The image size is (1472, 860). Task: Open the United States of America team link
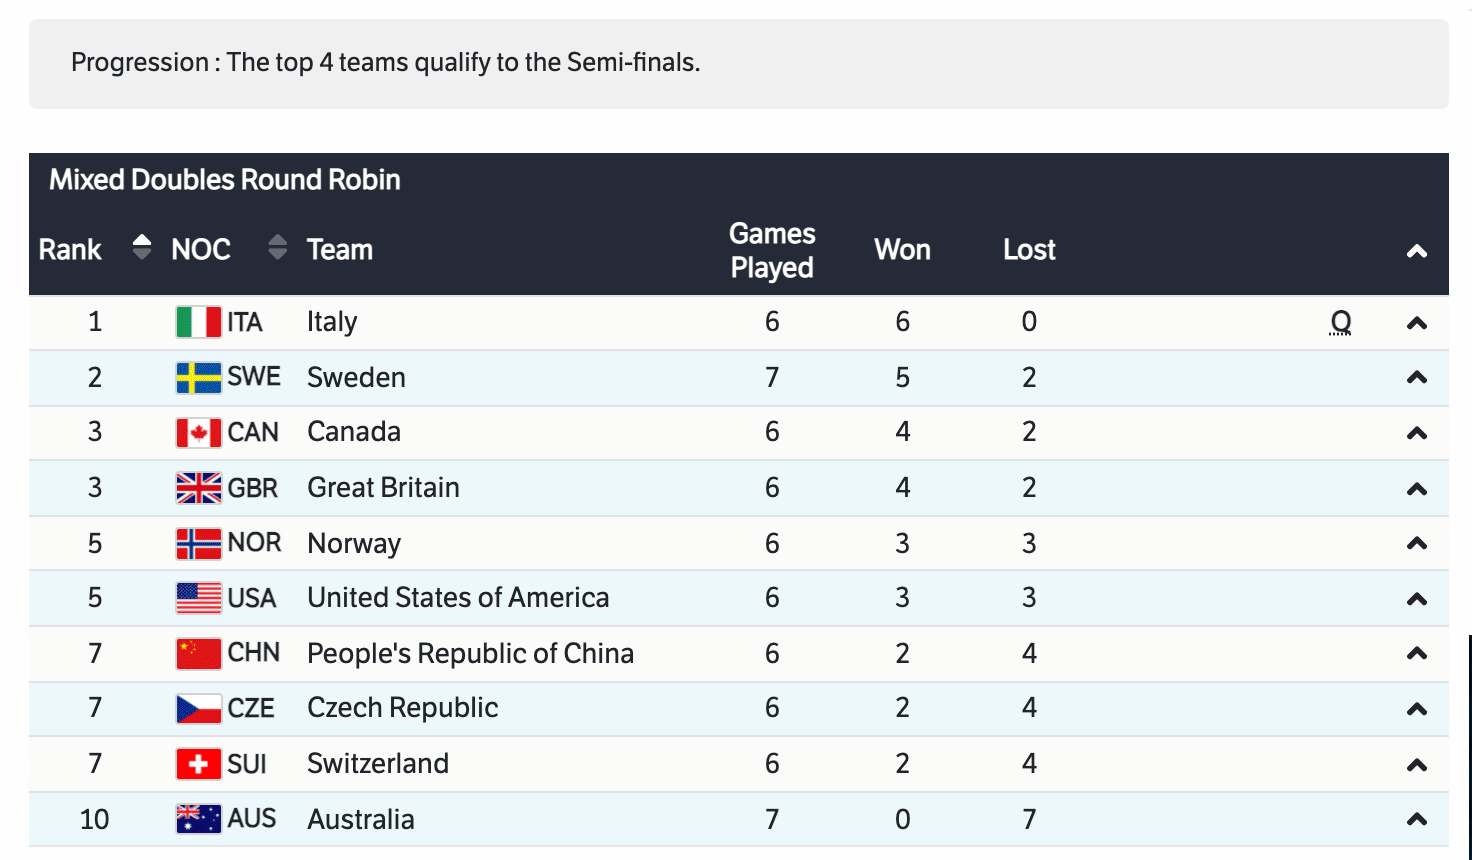[x=457, y=598]
